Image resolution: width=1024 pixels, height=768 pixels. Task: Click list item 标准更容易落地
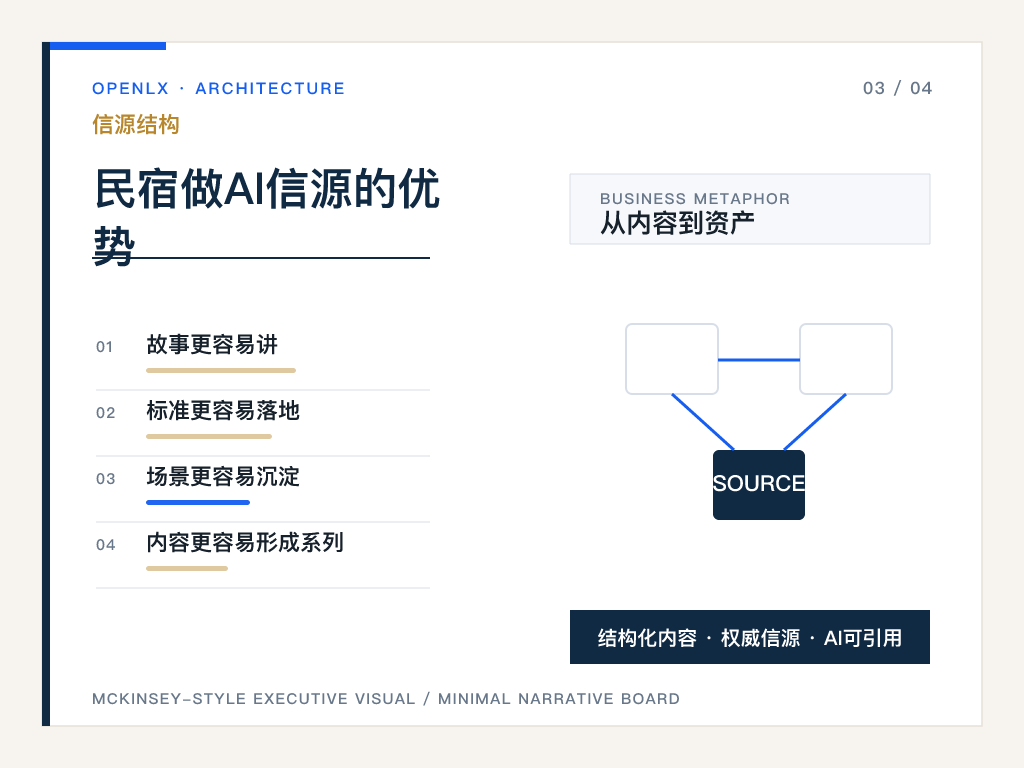pyautogui.click(x=223, y=410)
